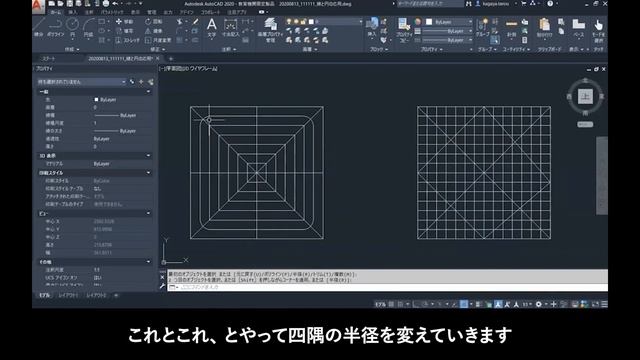The height and width of the screenshot is (360, 640).
Task: Open the lineweight ByLayer dropdown in ribbon
Action: (x=448, y=31)
